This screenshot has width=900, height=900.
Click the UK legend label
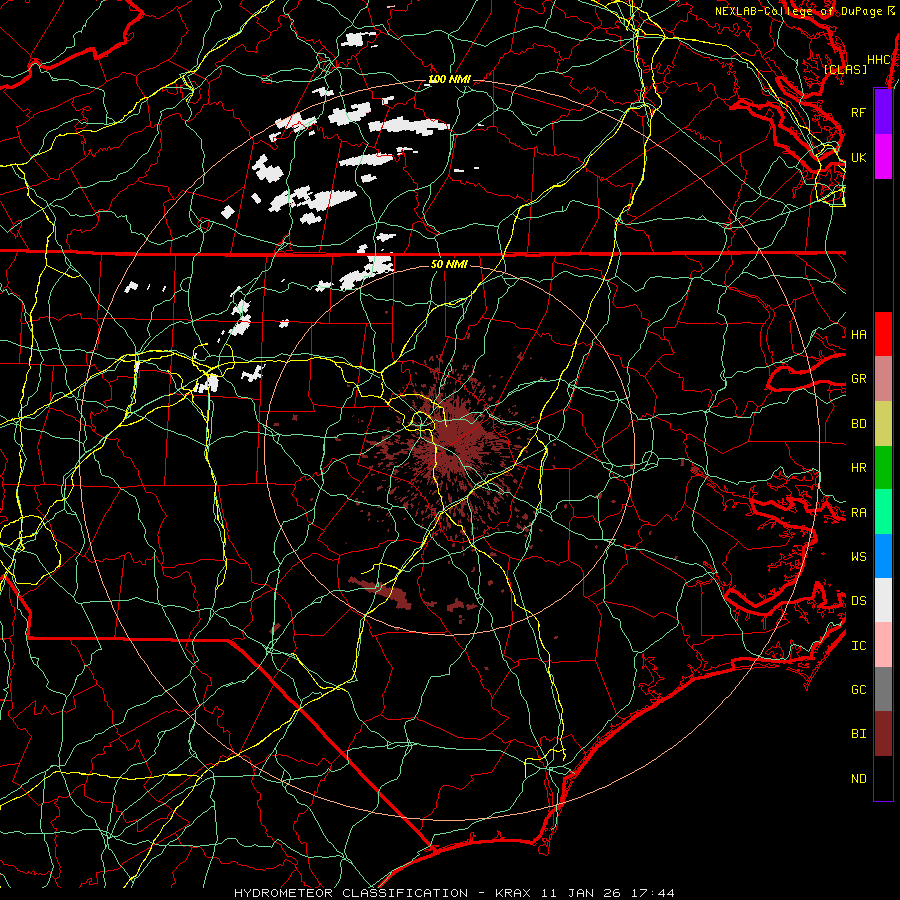[x=858, y=157]
